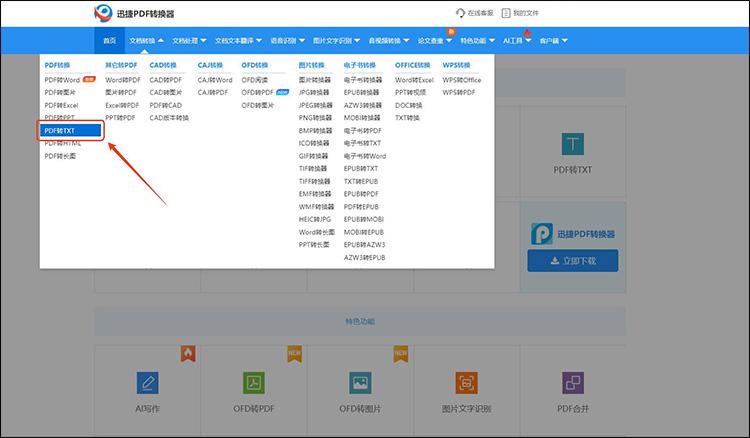Select PDF转CAD in the menu
Image resolution: width=750 pixels, height=438 pixels.
165,105
